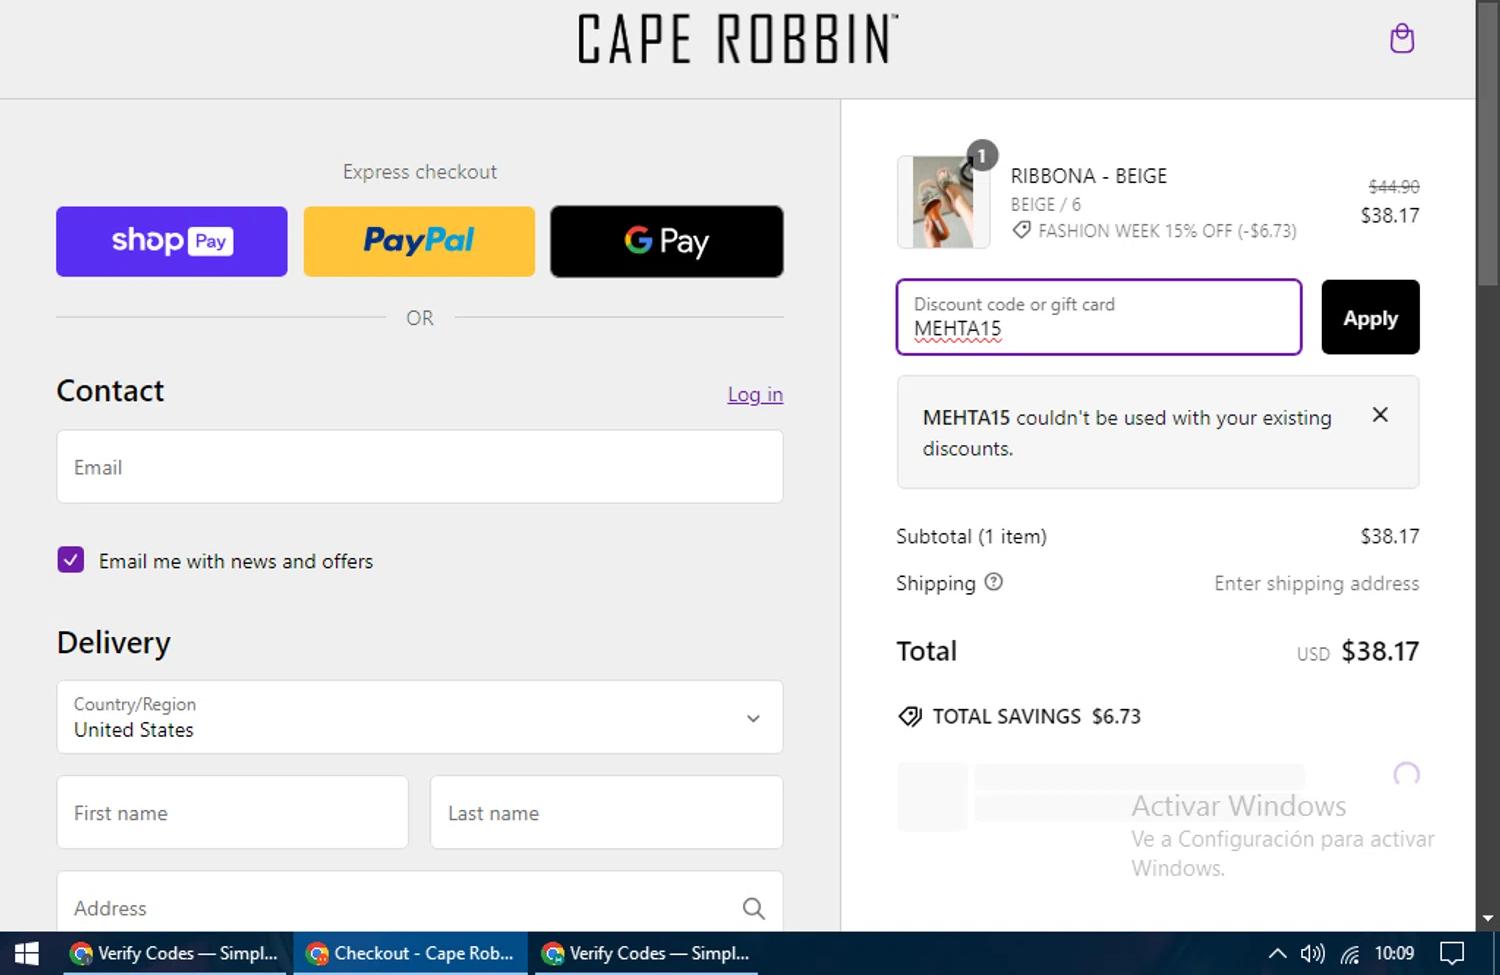
Task: Click the volume speaker tray icon
Action: coord(1312,953)
